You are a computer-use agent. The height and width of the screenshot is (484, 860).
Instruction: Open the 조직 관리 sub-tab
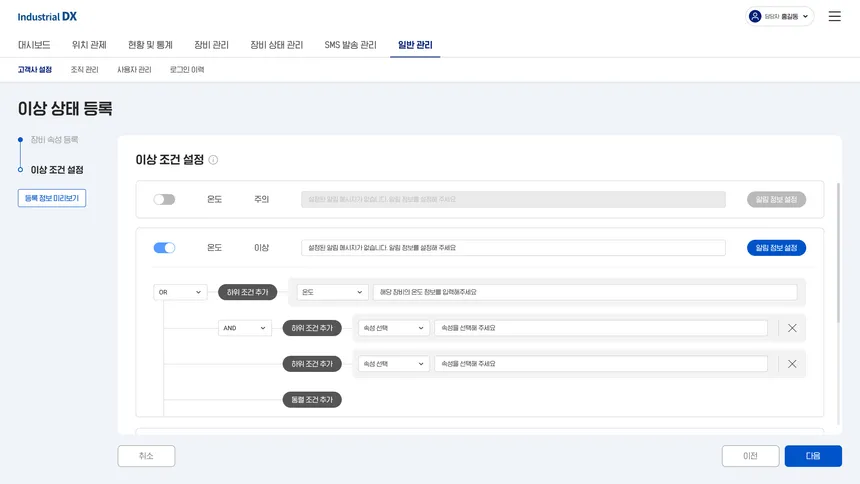click(84, 70)
